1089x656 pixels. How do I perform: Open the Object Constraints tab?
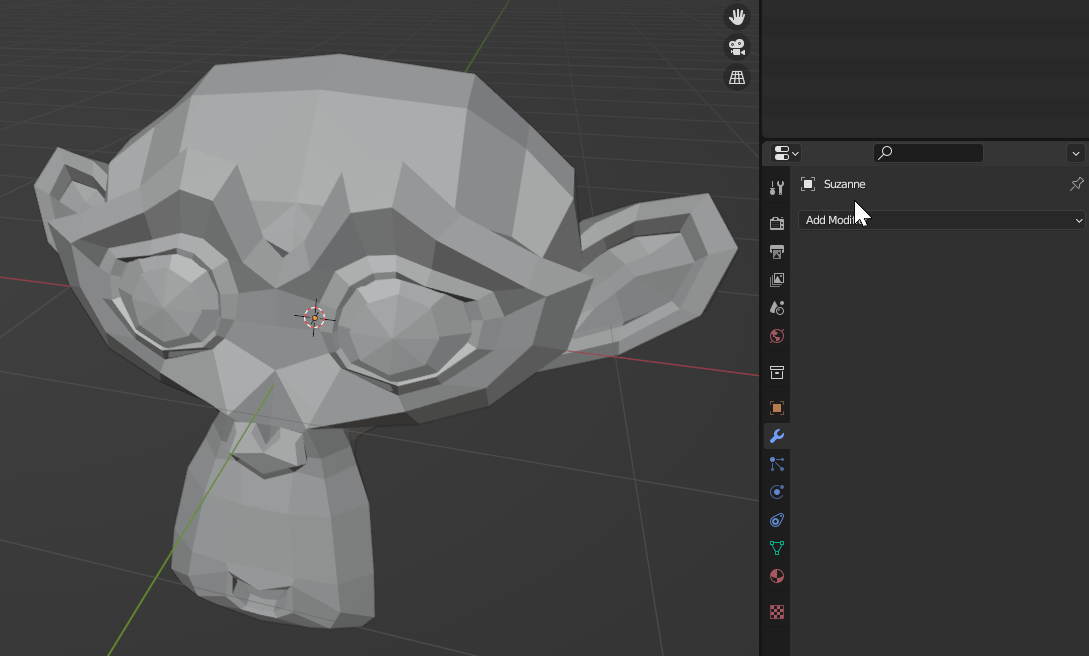tap(776, 520)
